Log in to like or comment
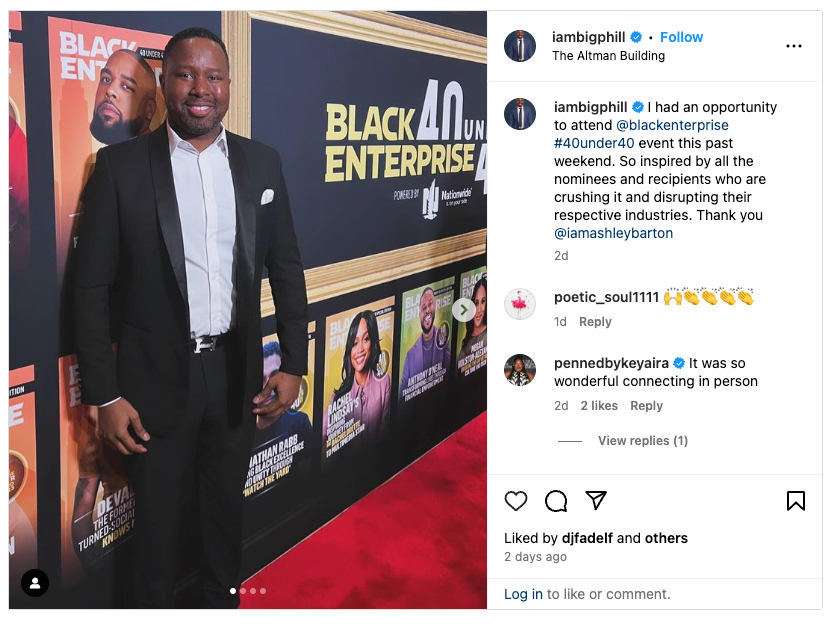Image resolution: width=829 pixels, height=624 pixels. point(523,594)
